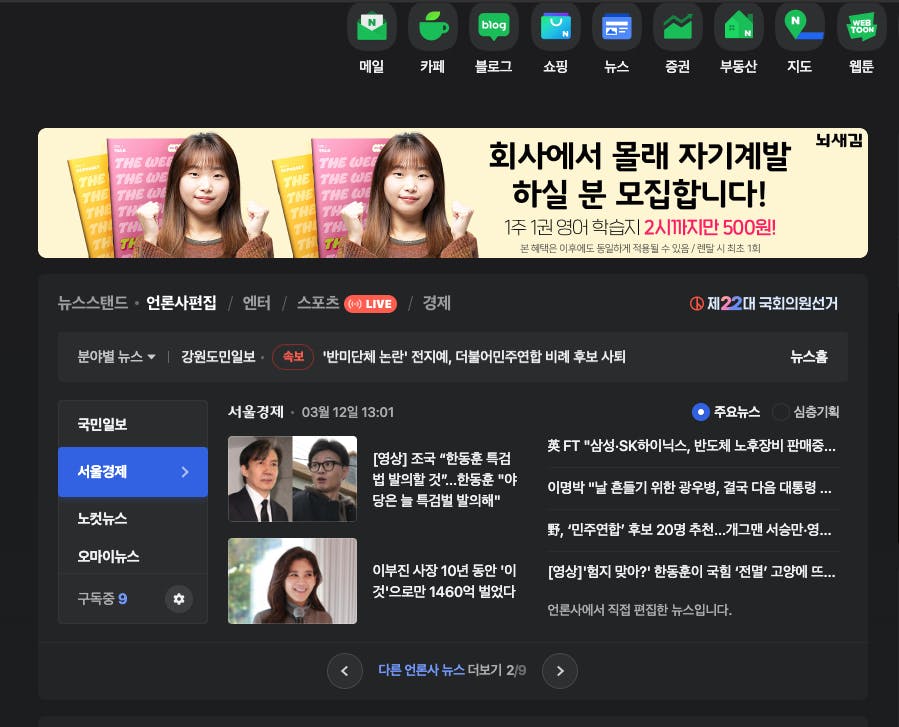Open the 이부진 사장 1460억 article title
Image resolution: width=899 pixels, height=727 pixels.
[444, 581]
